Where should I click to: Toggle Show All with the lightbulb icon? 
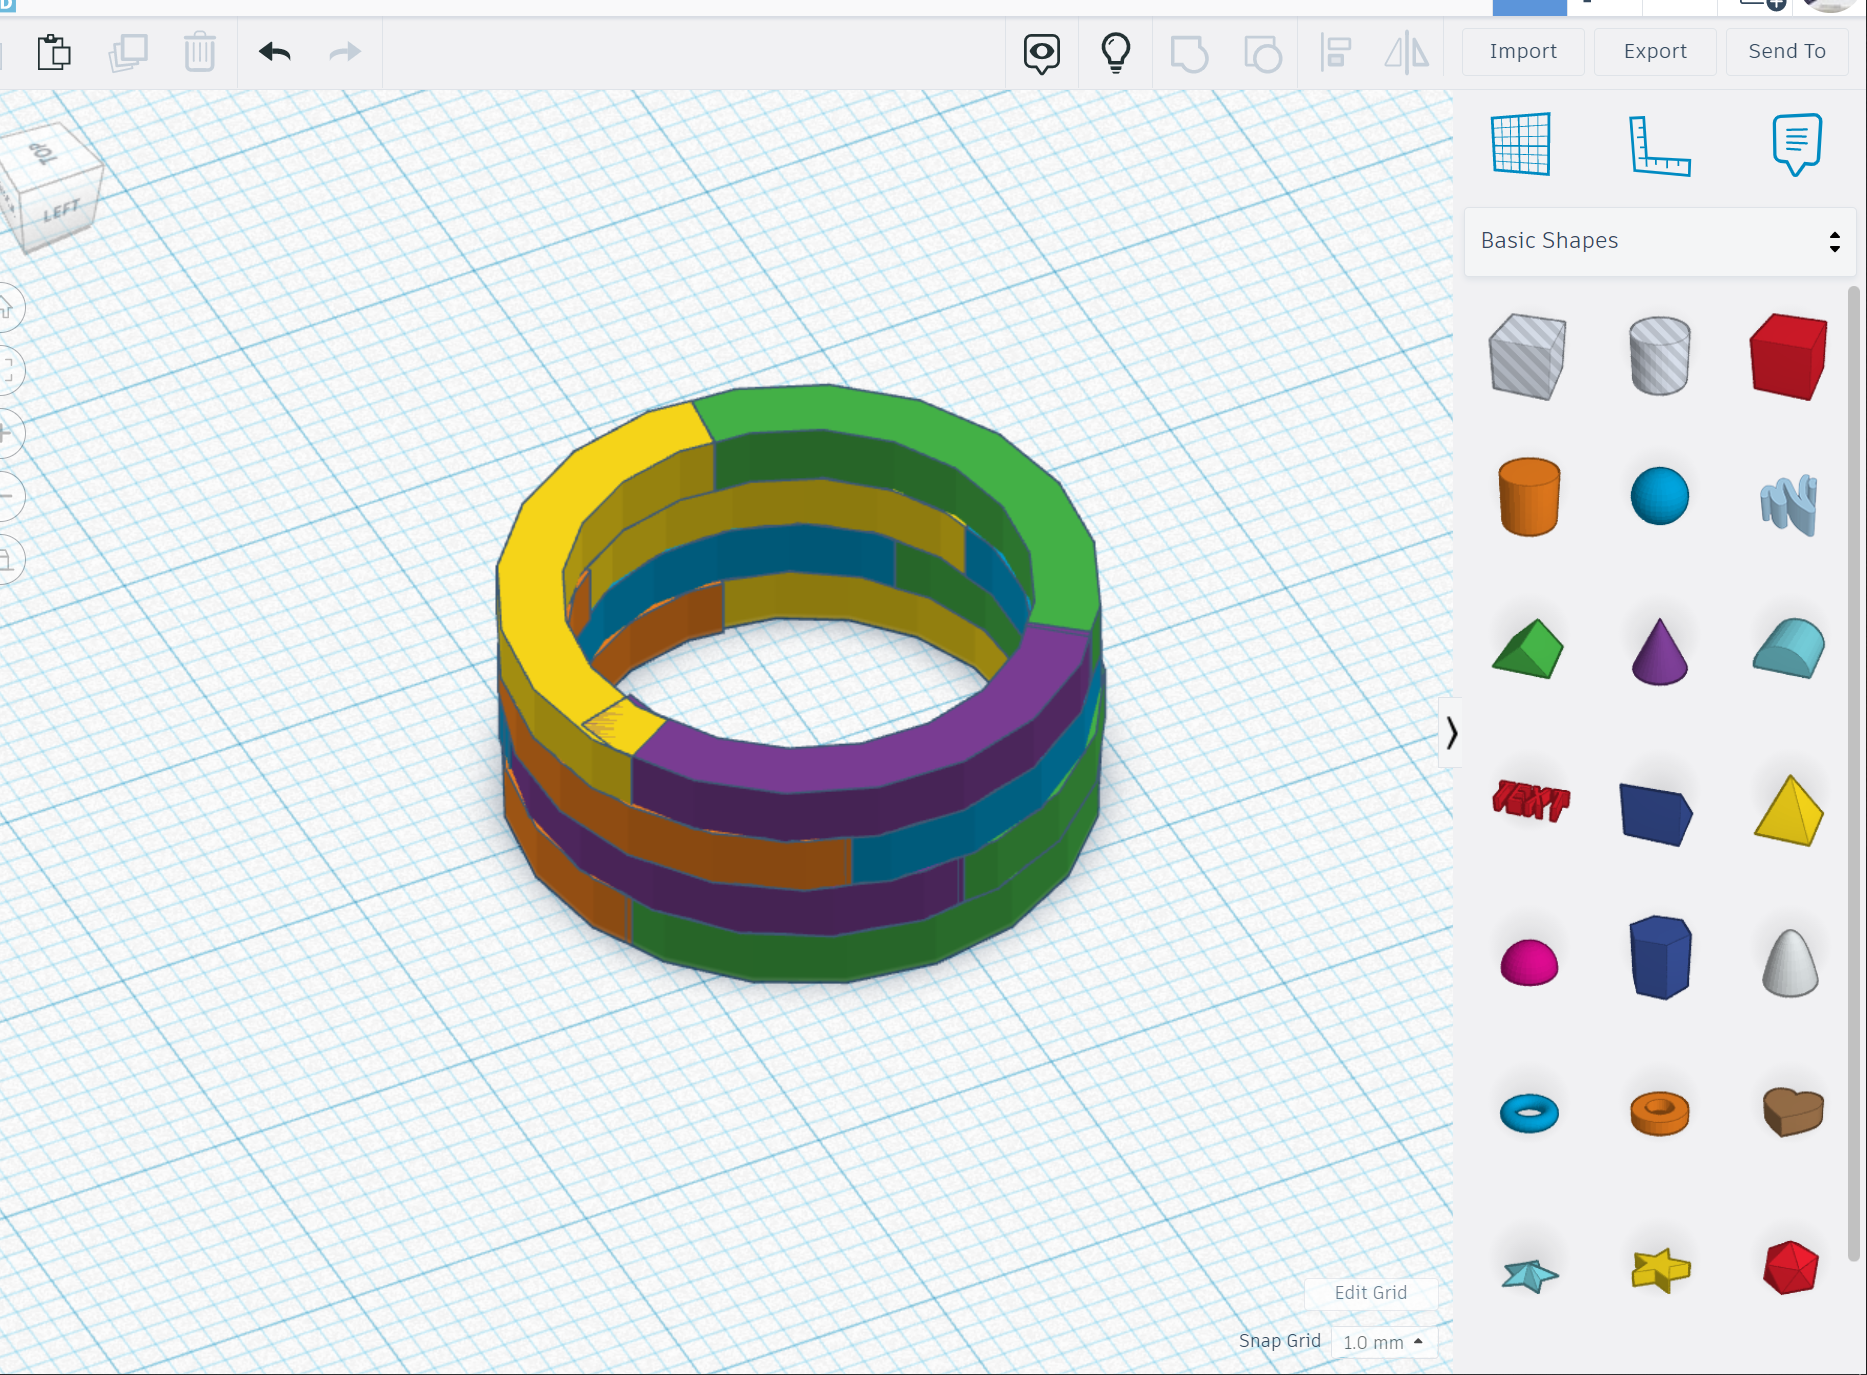tap(1116, 52)
